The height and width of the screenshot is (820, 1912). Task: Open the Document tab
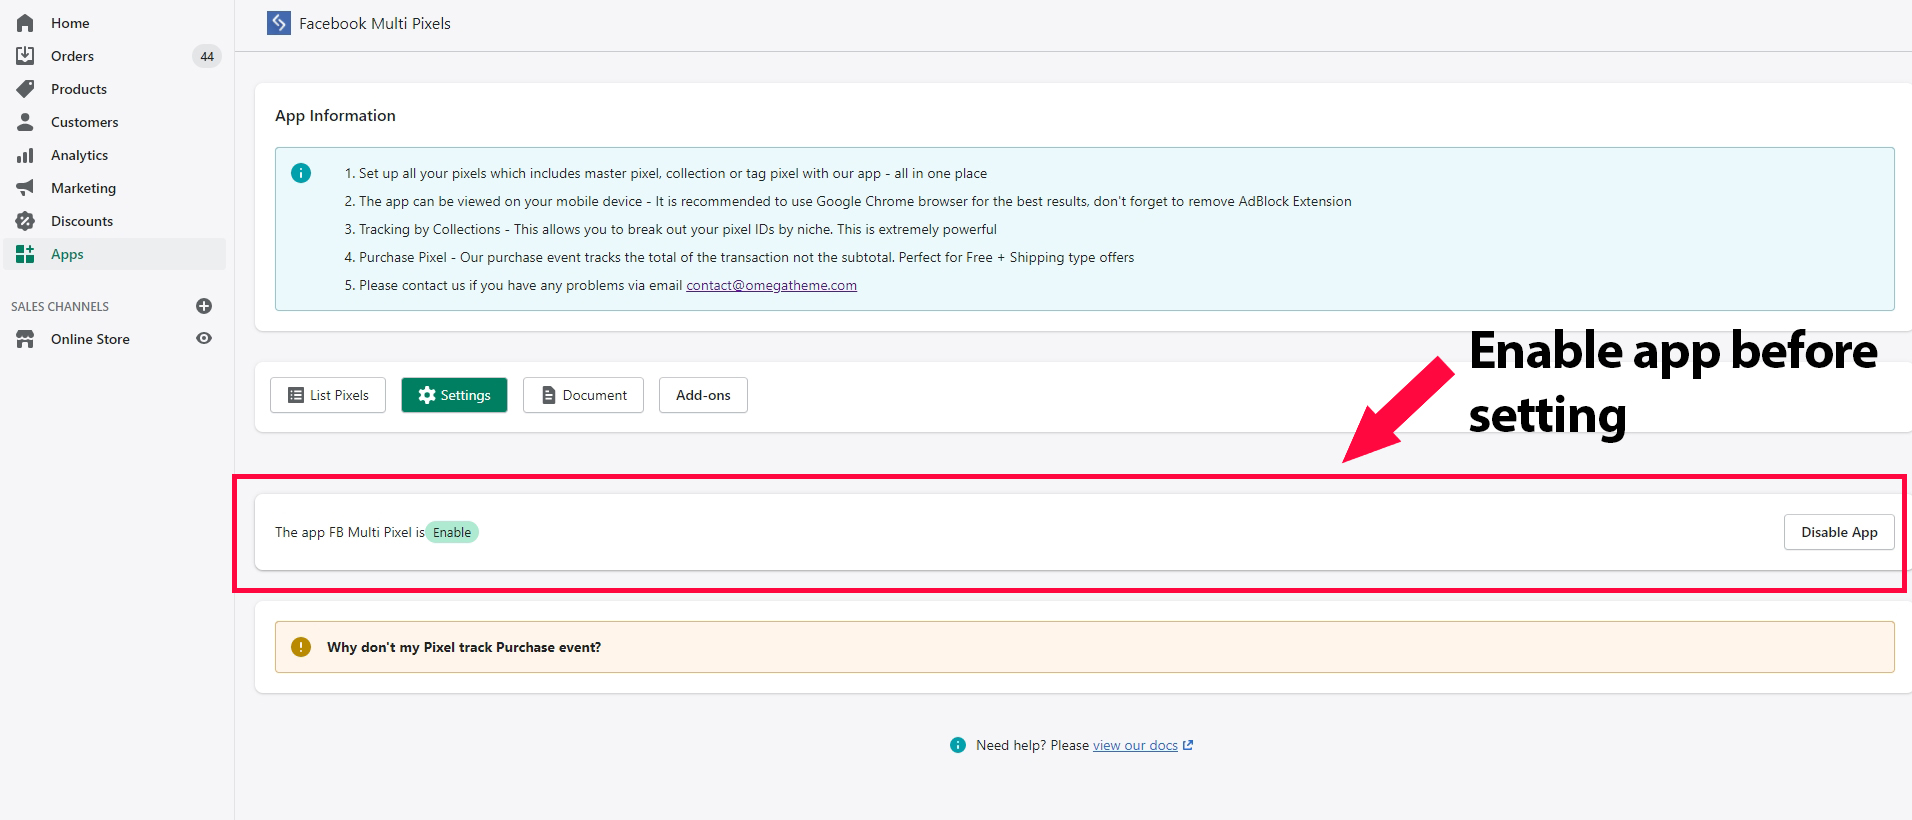point(583,395)
